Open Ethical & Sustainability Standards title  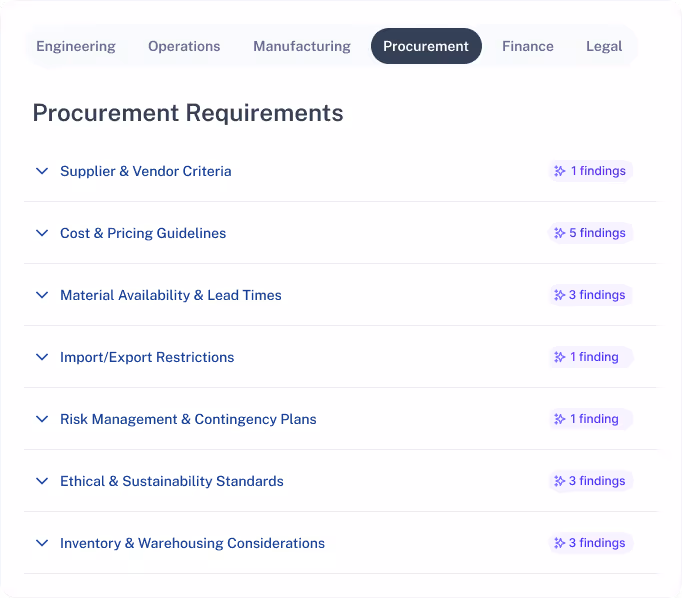[x=172, y=481]
